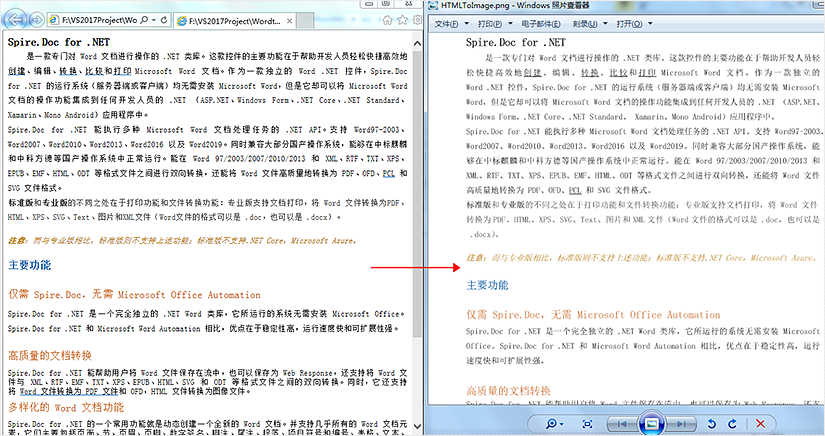
Task: Open IE tools gear icon
Action: 417,20
